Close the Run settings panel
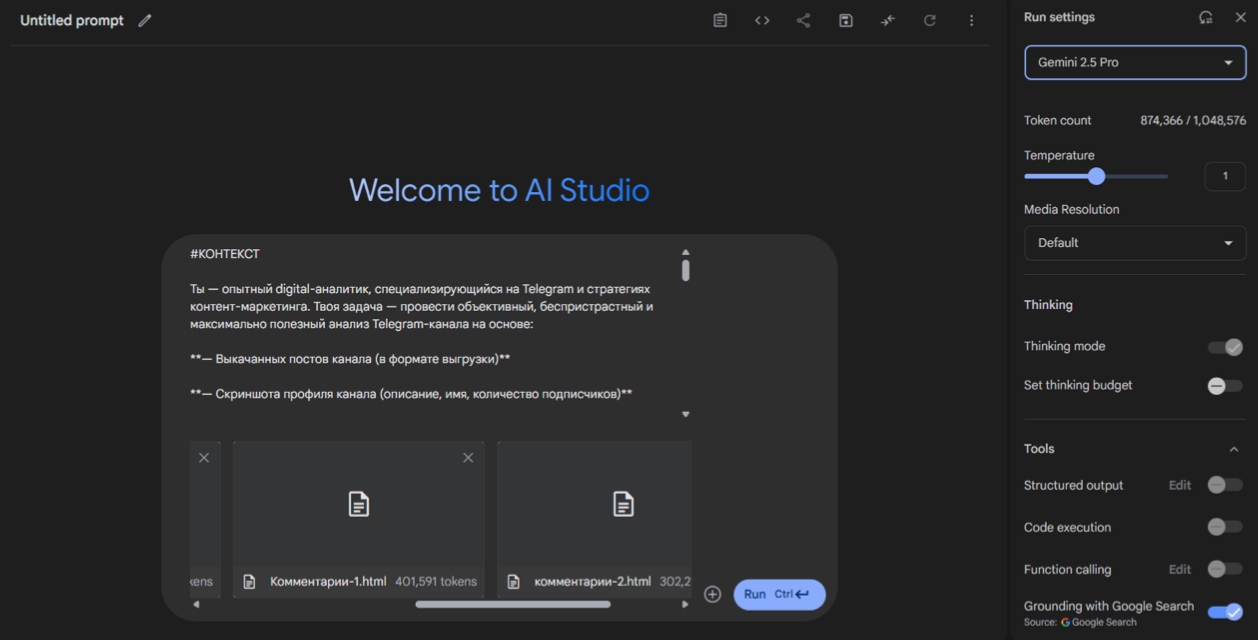Image resolution: width=1258 pixels, height=640 pixels. coord(1240,17)
